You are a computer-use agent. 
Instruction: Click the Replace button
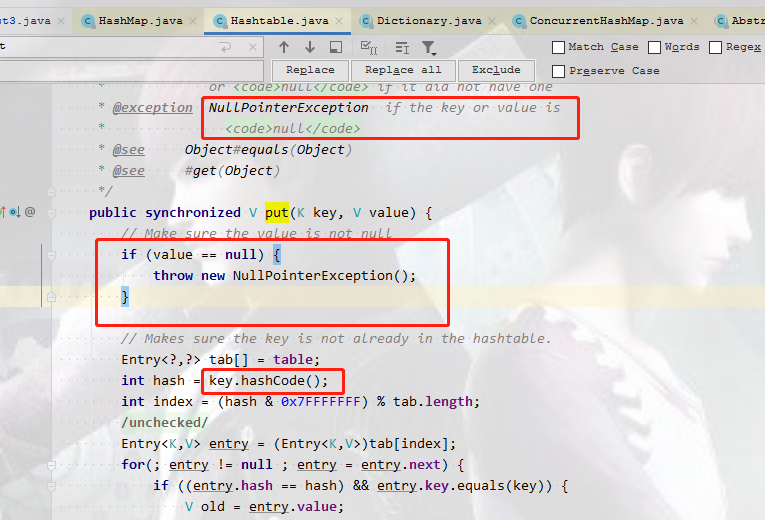(310, 70)
